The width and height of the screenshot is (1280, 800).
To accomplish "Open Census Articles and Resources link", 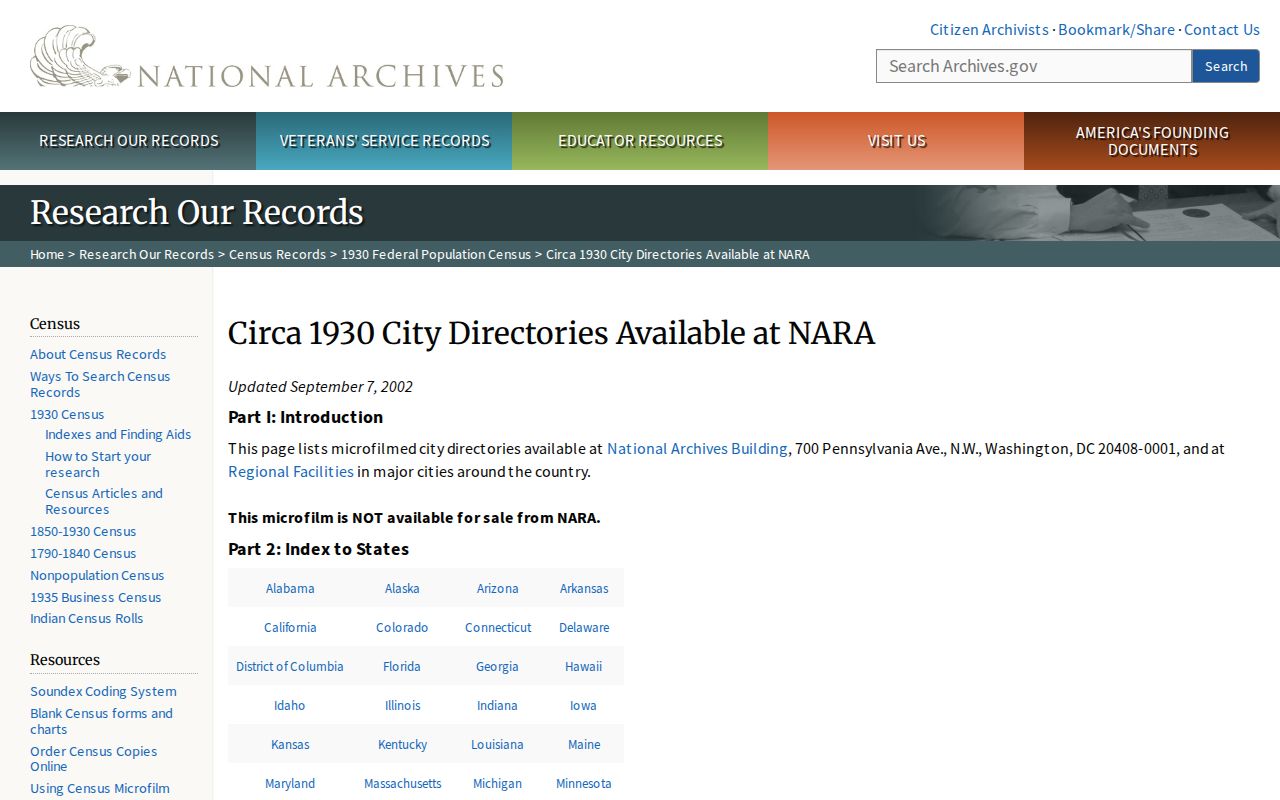I will pos(104,501).
